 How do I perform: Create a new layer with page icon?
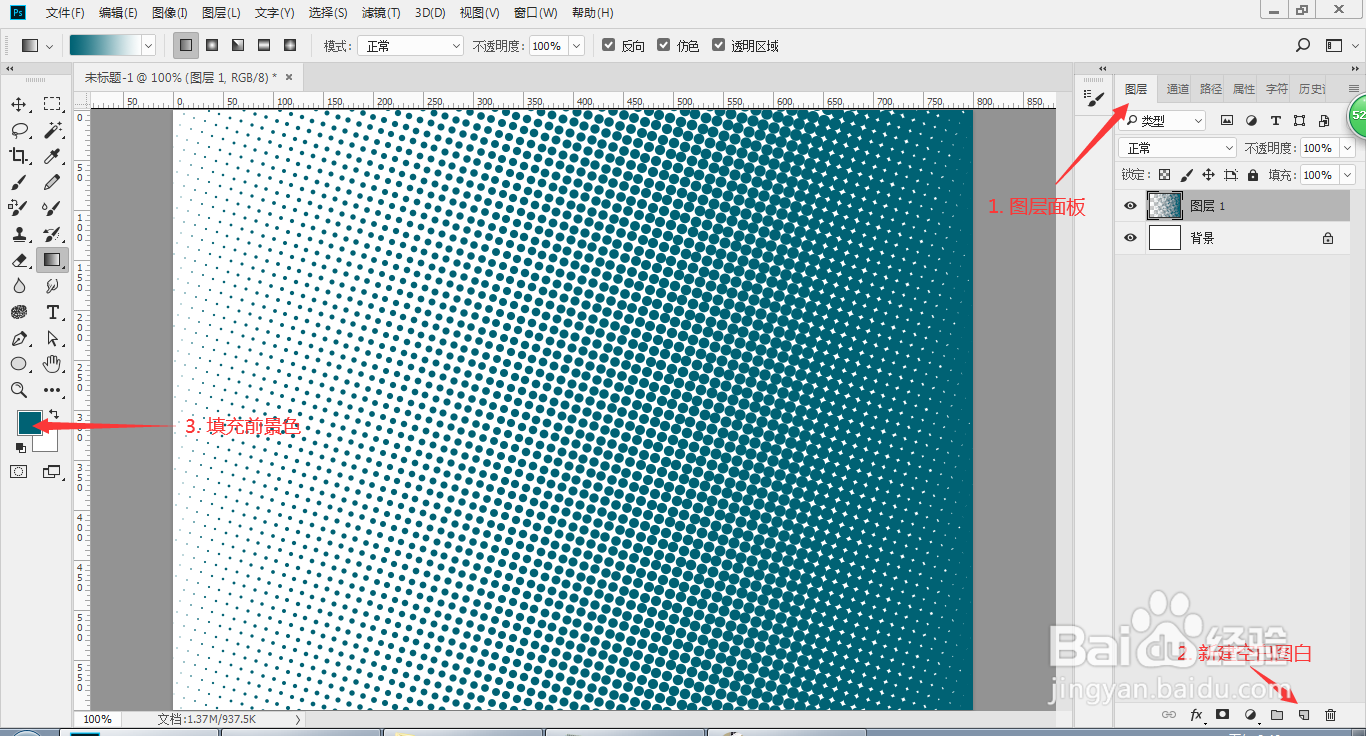[x=1304, y=715]
